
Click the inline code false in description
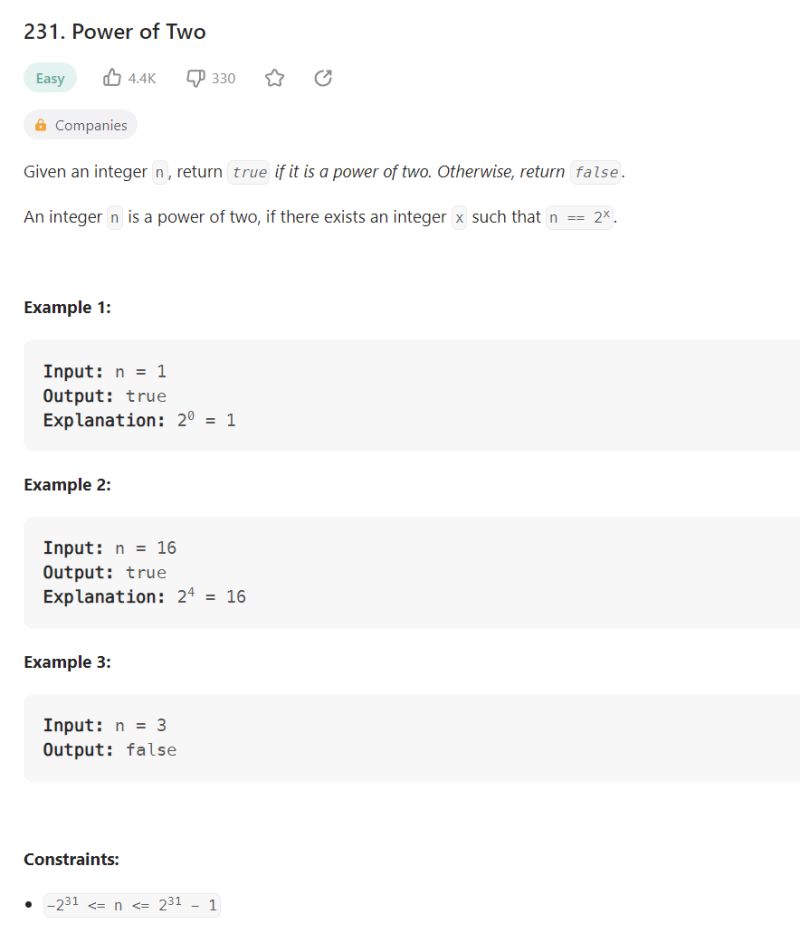[596, 172]
